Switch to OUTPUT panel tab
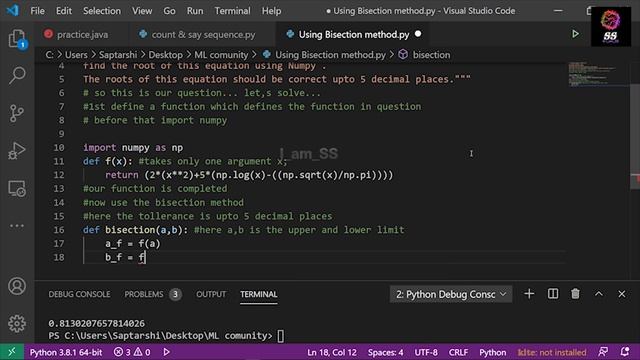This screenshot has width=640, height=360. [211, 294]
